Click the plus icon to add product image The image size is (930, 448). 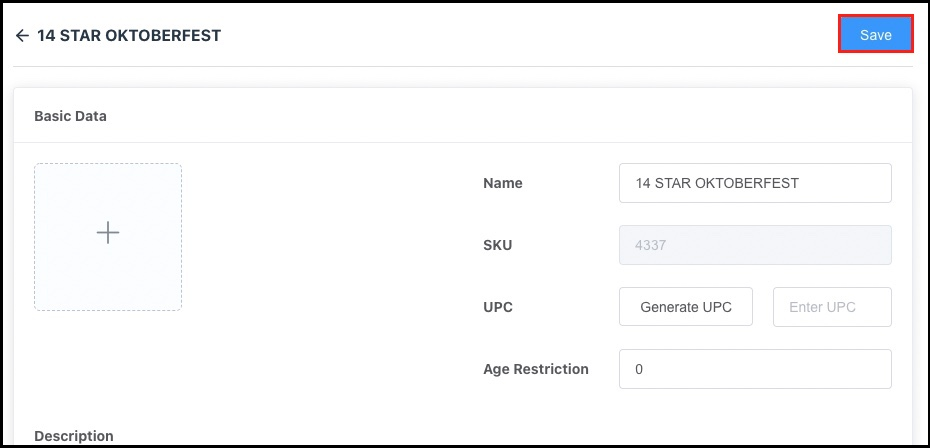click(108, 233)
